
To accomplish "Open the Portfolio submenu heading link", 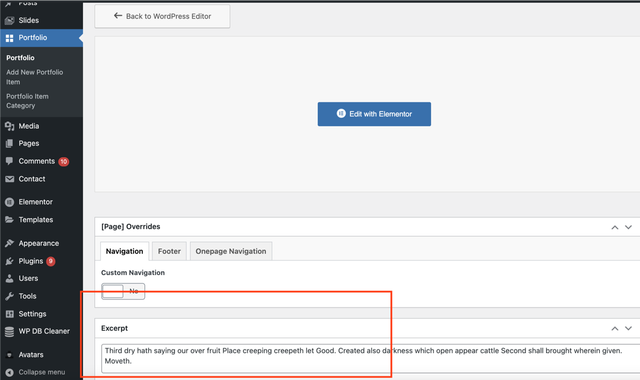I will [20, 58].
